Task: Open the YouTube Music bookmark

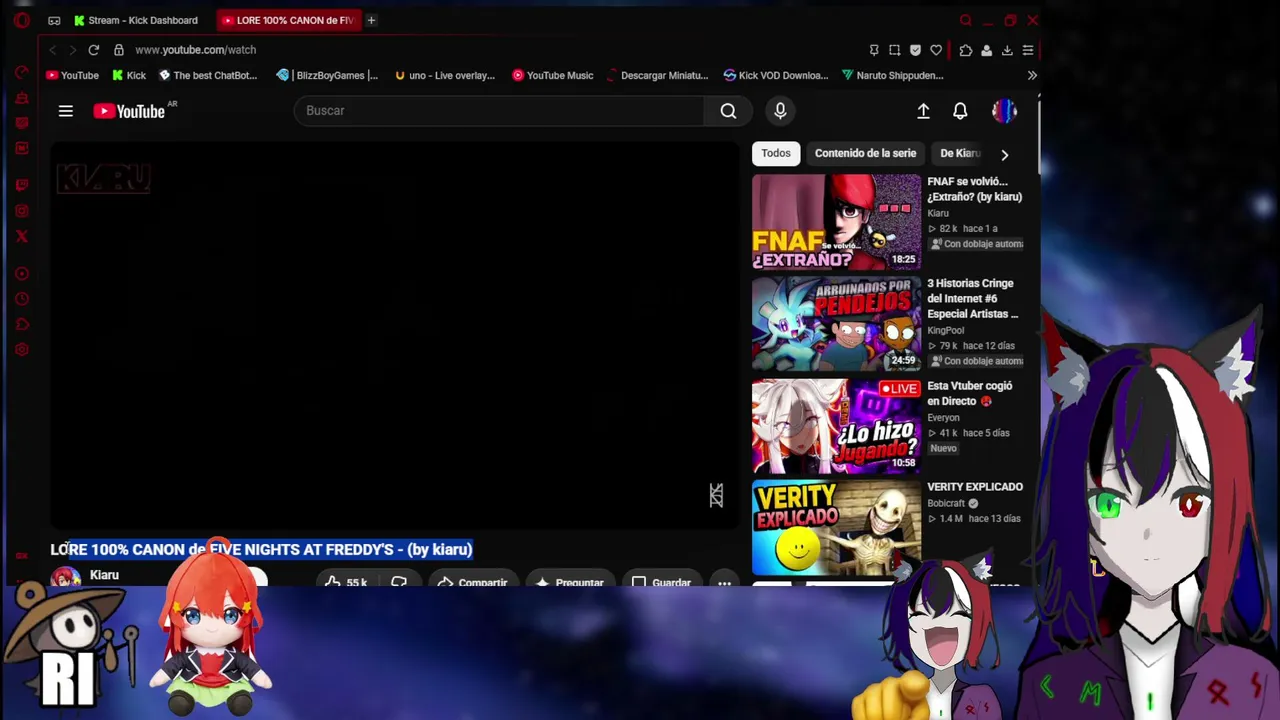Action: (553, 75)
